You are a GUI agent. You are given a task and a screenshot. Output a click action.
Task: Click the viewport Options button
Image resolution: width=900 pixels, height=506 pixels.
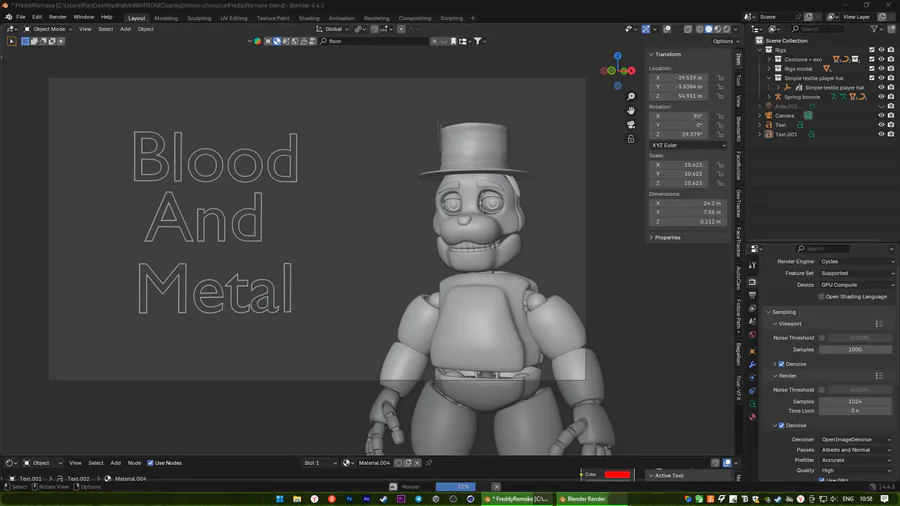pos(726,41)
